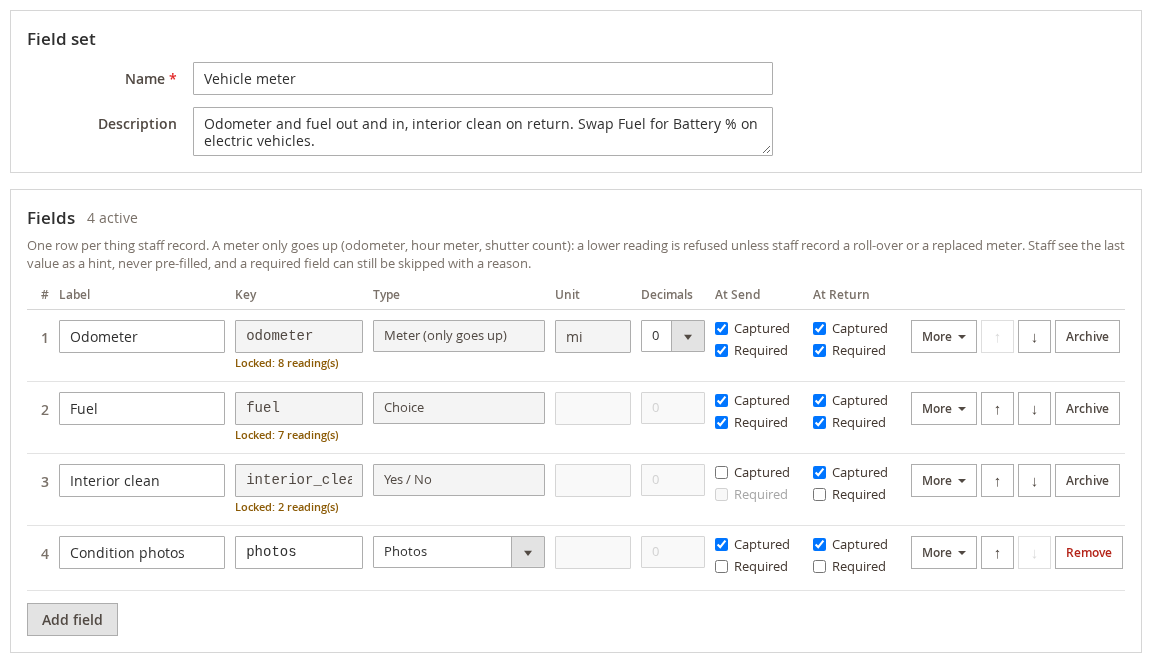
Task: Click 'Locked: 2 reading(s)' note
Action: coord(287,507)
